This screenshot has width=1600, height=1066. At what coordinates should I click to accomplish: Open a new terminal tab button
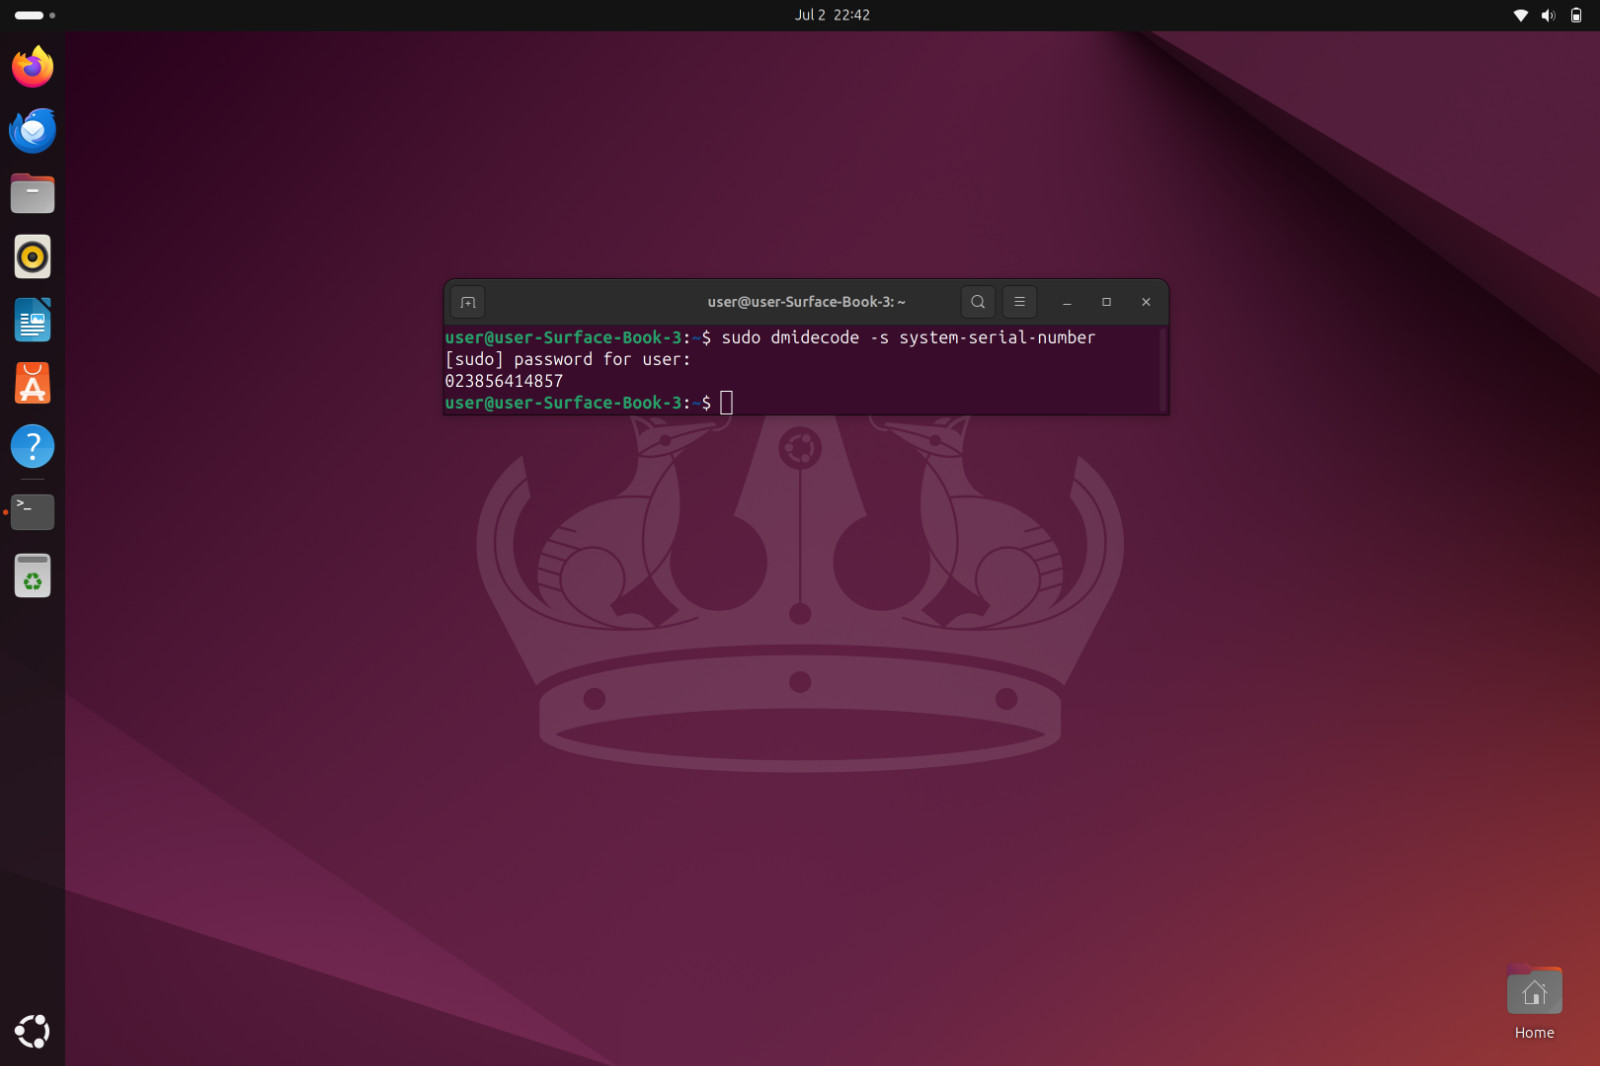pyautogui.click(x=468, y=302)
